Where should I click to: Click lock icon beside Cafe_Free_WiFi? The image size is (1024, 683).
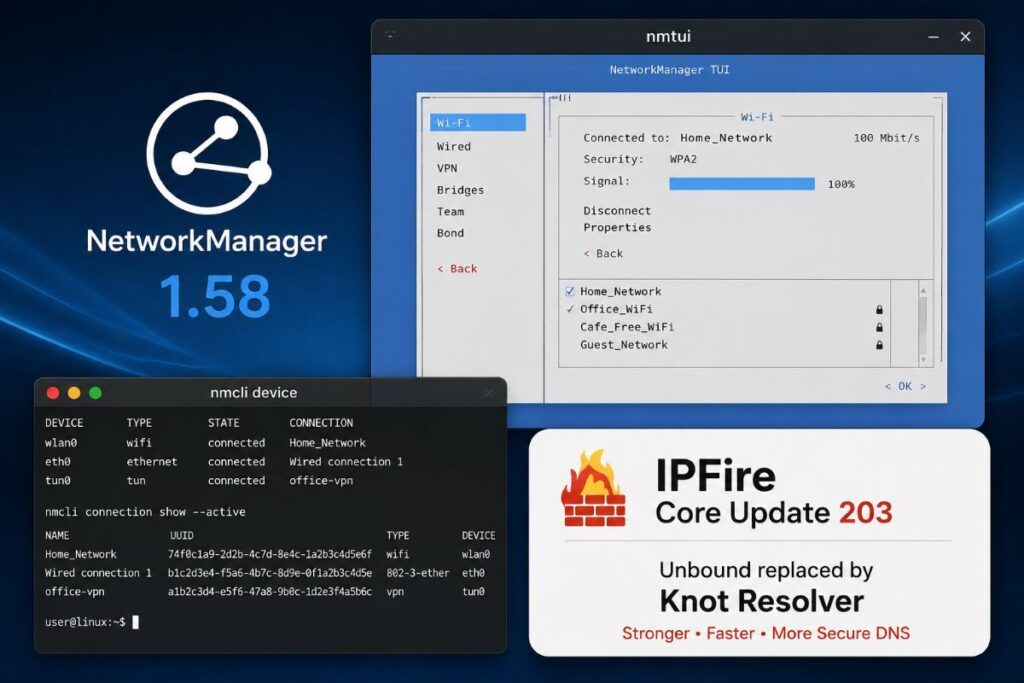pyautogui.click(x=879, y=327)
